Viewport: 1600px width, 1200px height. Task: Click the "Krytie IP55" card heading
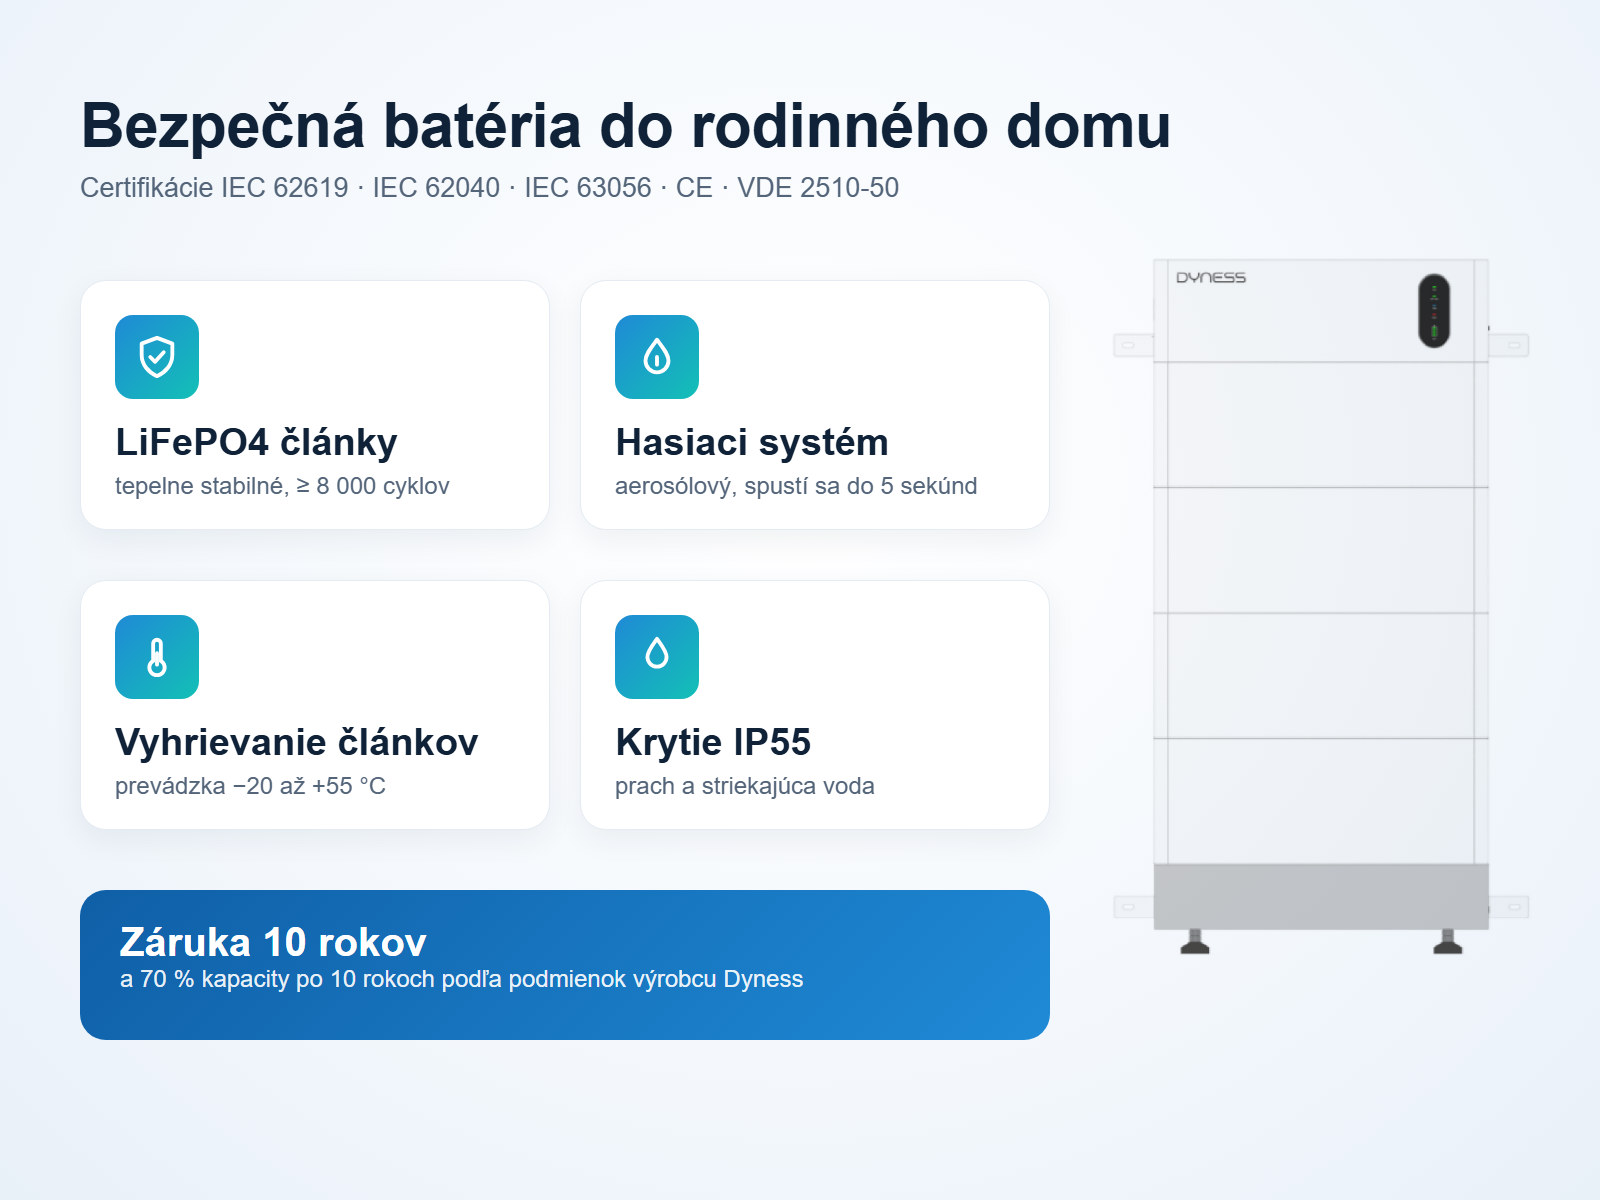[x=713, y=742]
